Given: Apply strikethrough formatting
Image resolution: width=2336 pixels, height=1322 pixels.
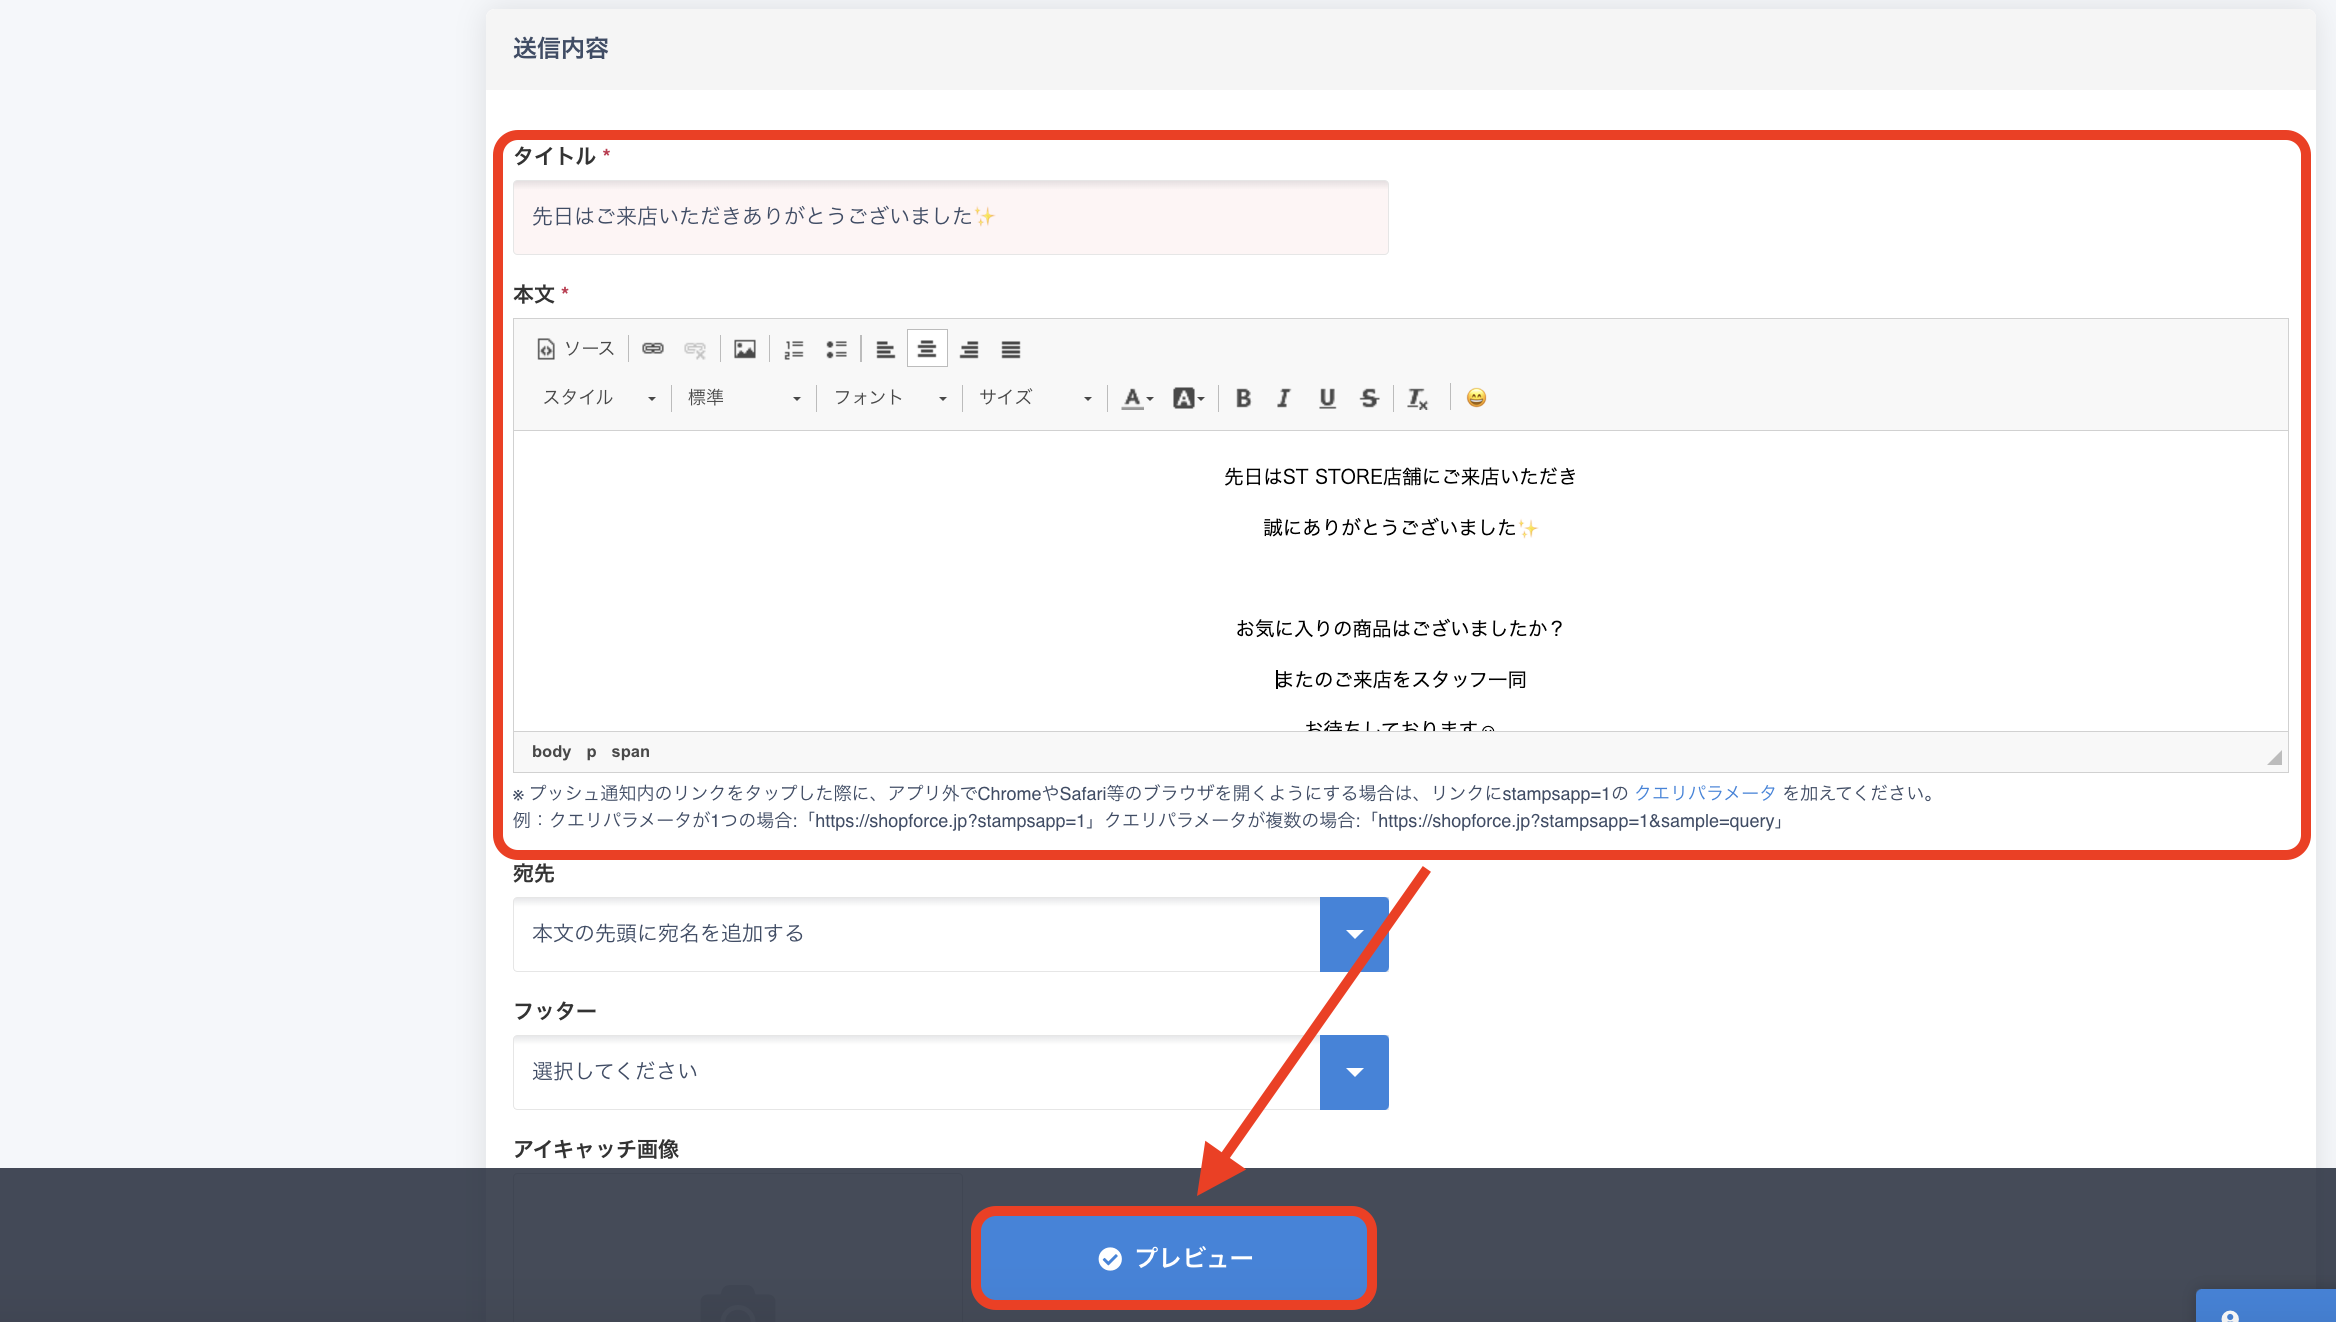Looking at the screenshot, I should 1370,398.
